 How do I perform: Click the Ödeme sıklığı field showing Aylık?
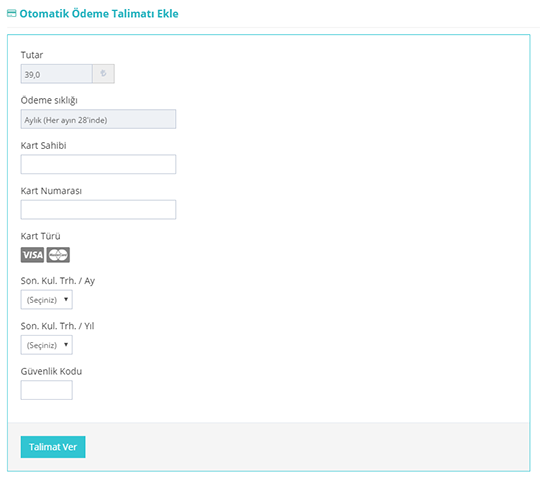click(x=98, y=119)
